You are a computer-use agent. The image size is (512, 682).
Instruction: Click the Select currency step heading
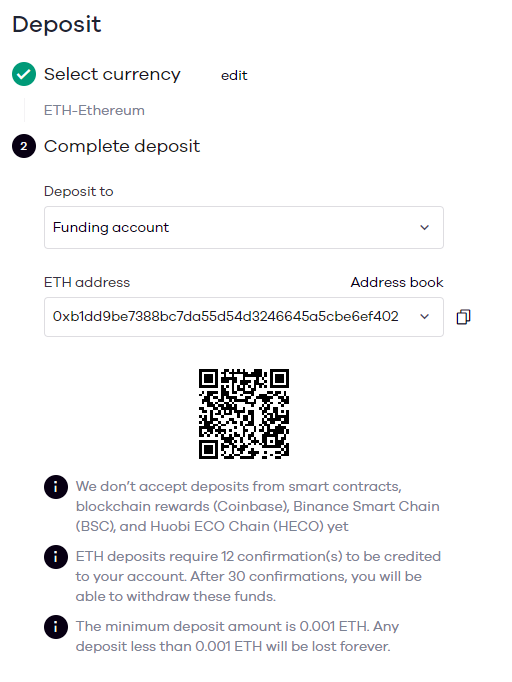click(x=112, y=74)
